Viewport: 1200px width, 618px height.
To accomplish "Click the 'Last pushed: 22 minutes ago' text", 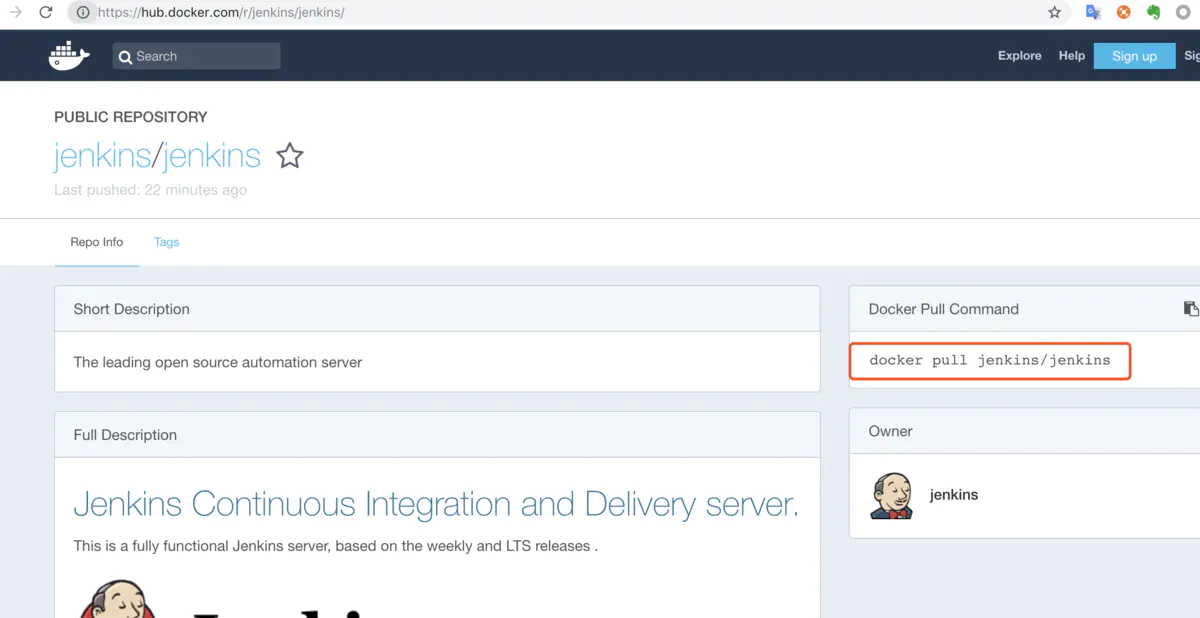I will [x=150, y=190].
